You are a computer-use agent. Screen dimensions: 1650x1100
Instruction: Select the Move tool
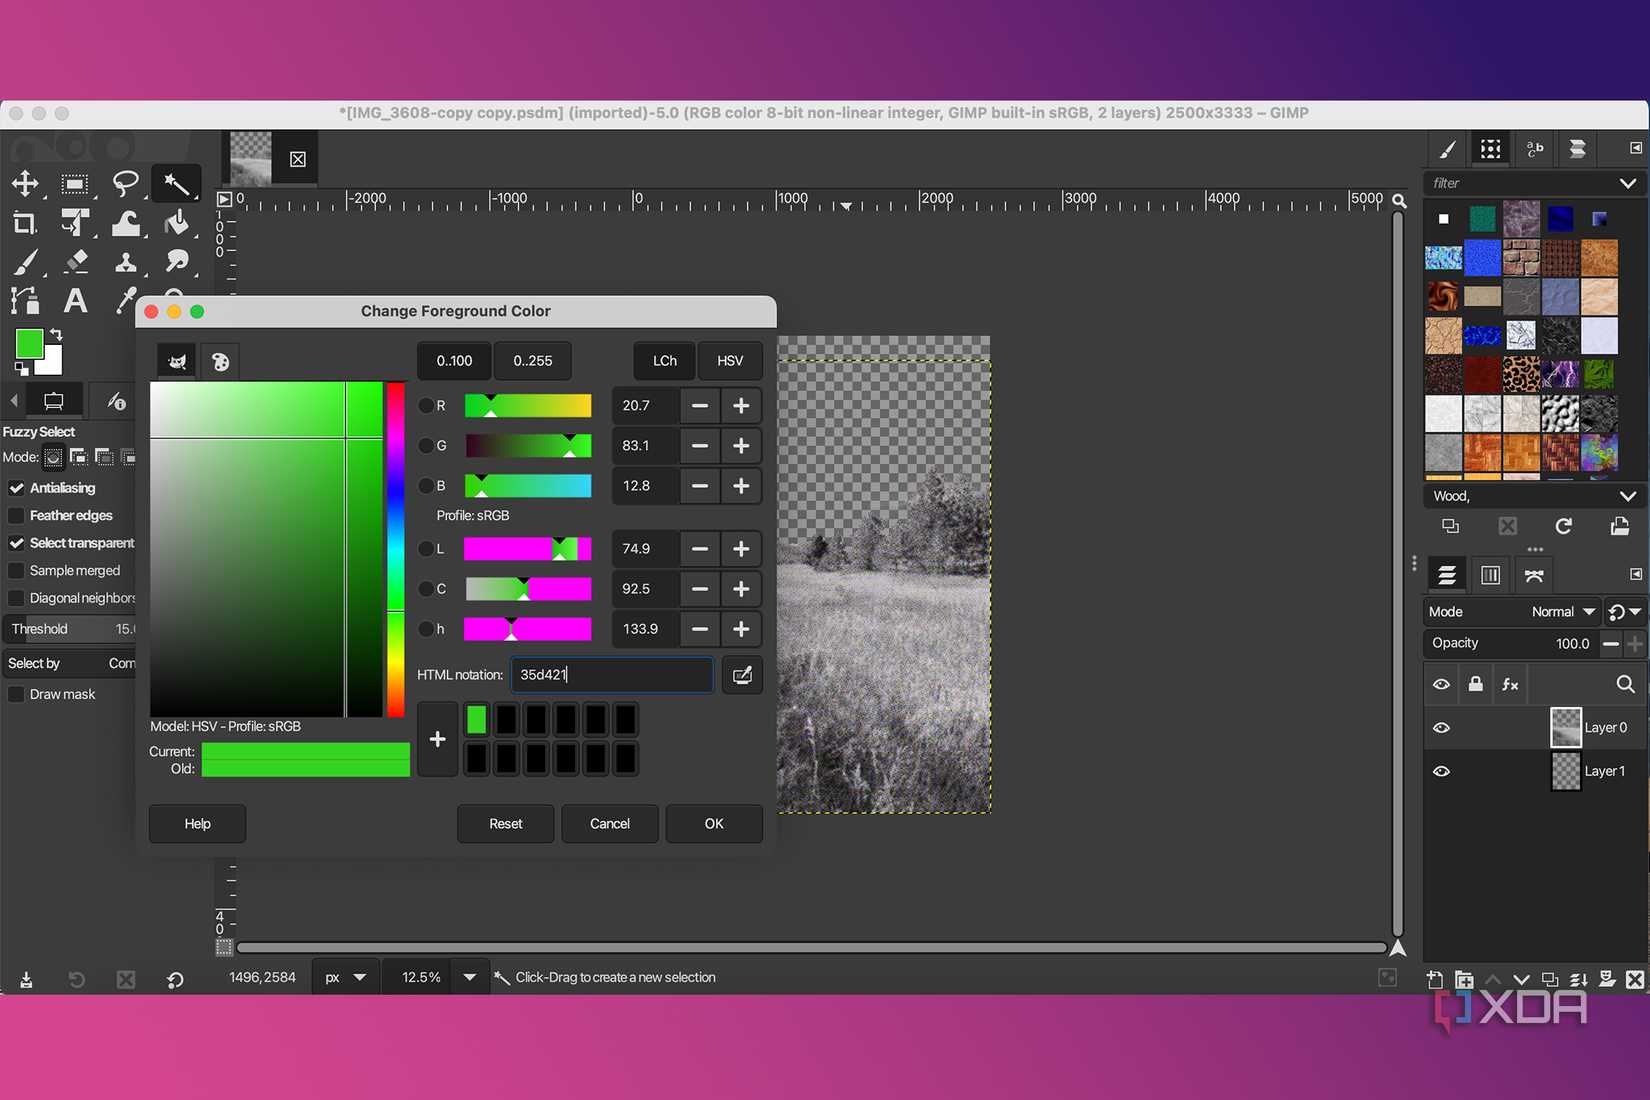pyautogui.click(x=25, y=184)
